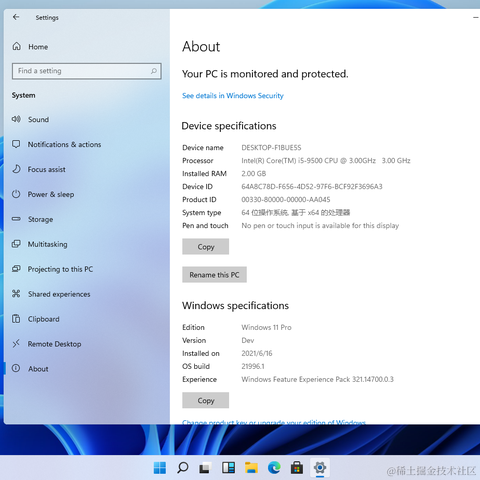480x480 pixels.
Task: Select device name DESKTOP-F1BUESS text
Action: tap(271, 148)
